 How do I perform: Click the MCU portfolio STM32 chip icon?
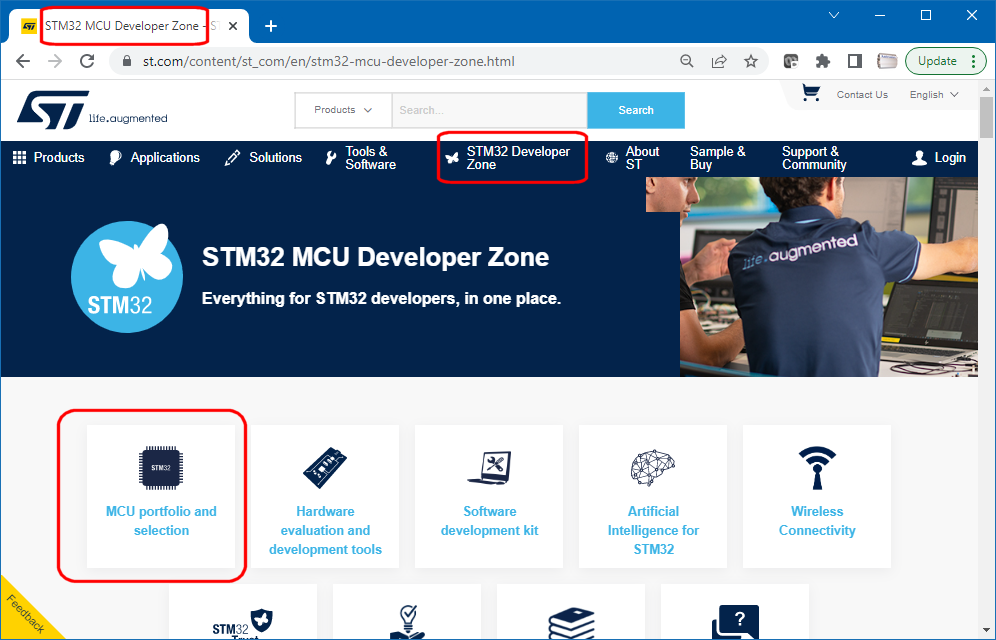[161, 468]
